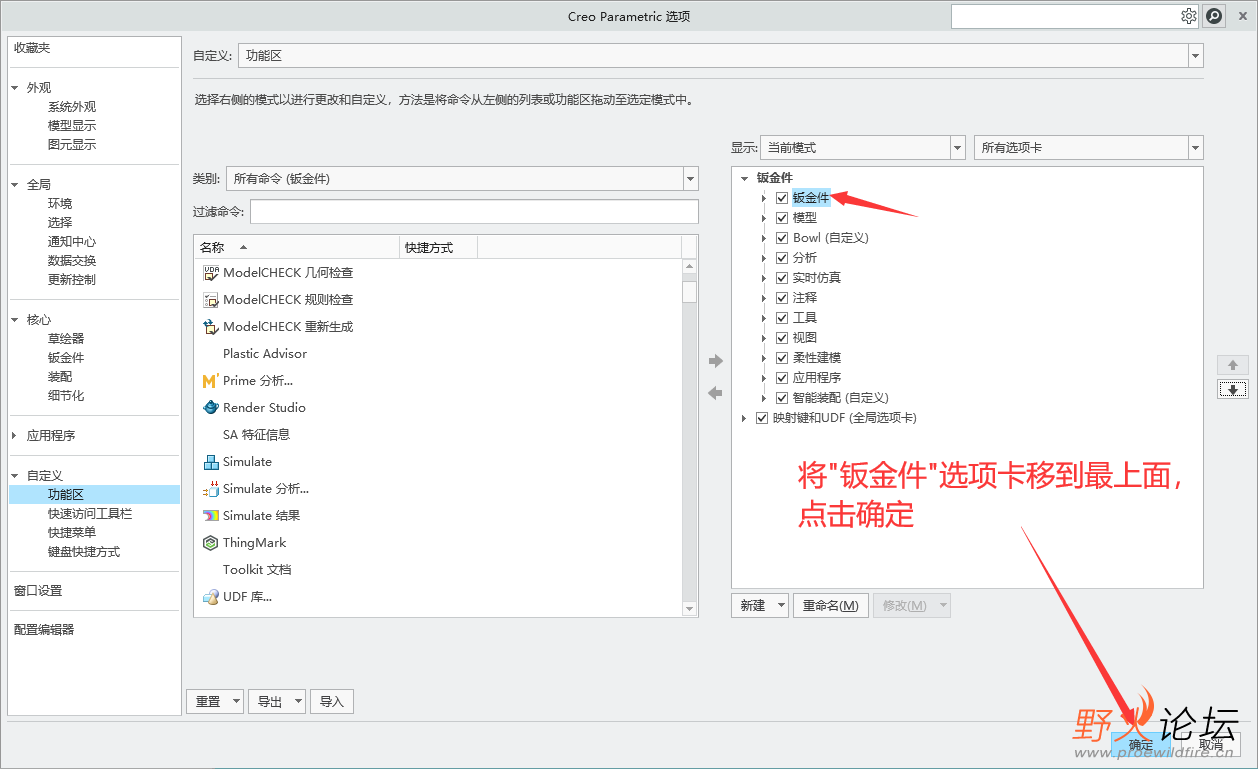This screenshot has width=1258, height=769.
Task: Expand the 映射键和UDF node
Action: tap(744, 418)
